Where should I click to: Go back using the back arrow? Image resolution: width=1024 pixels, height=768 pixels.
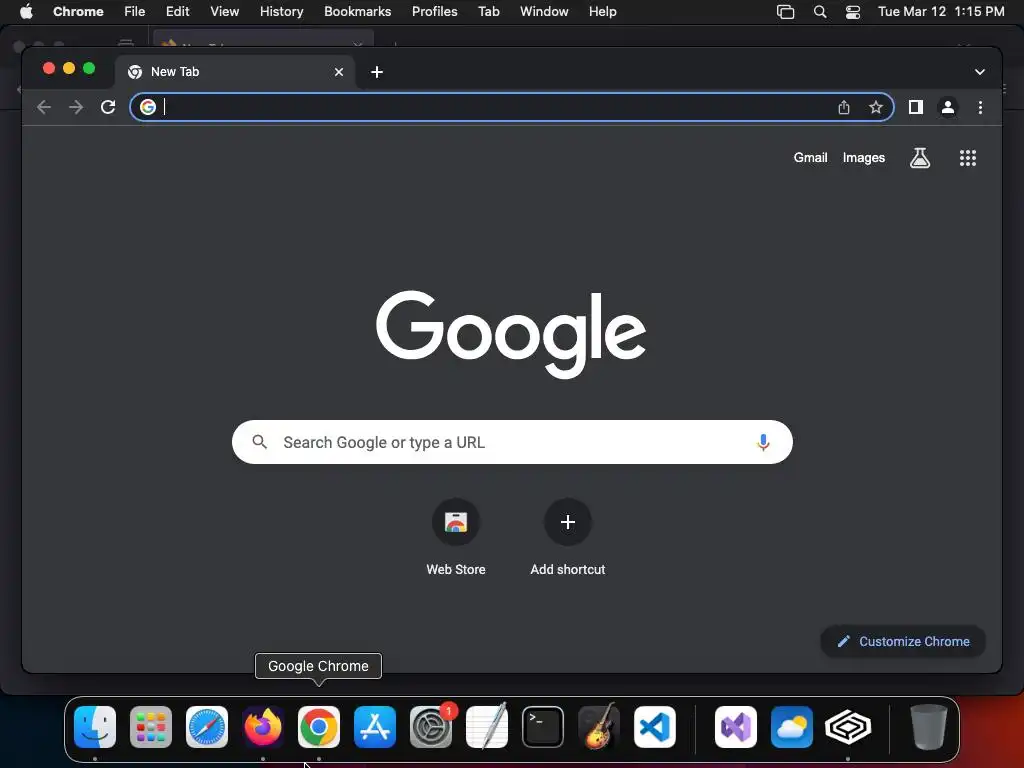click(x=44, y=107)
